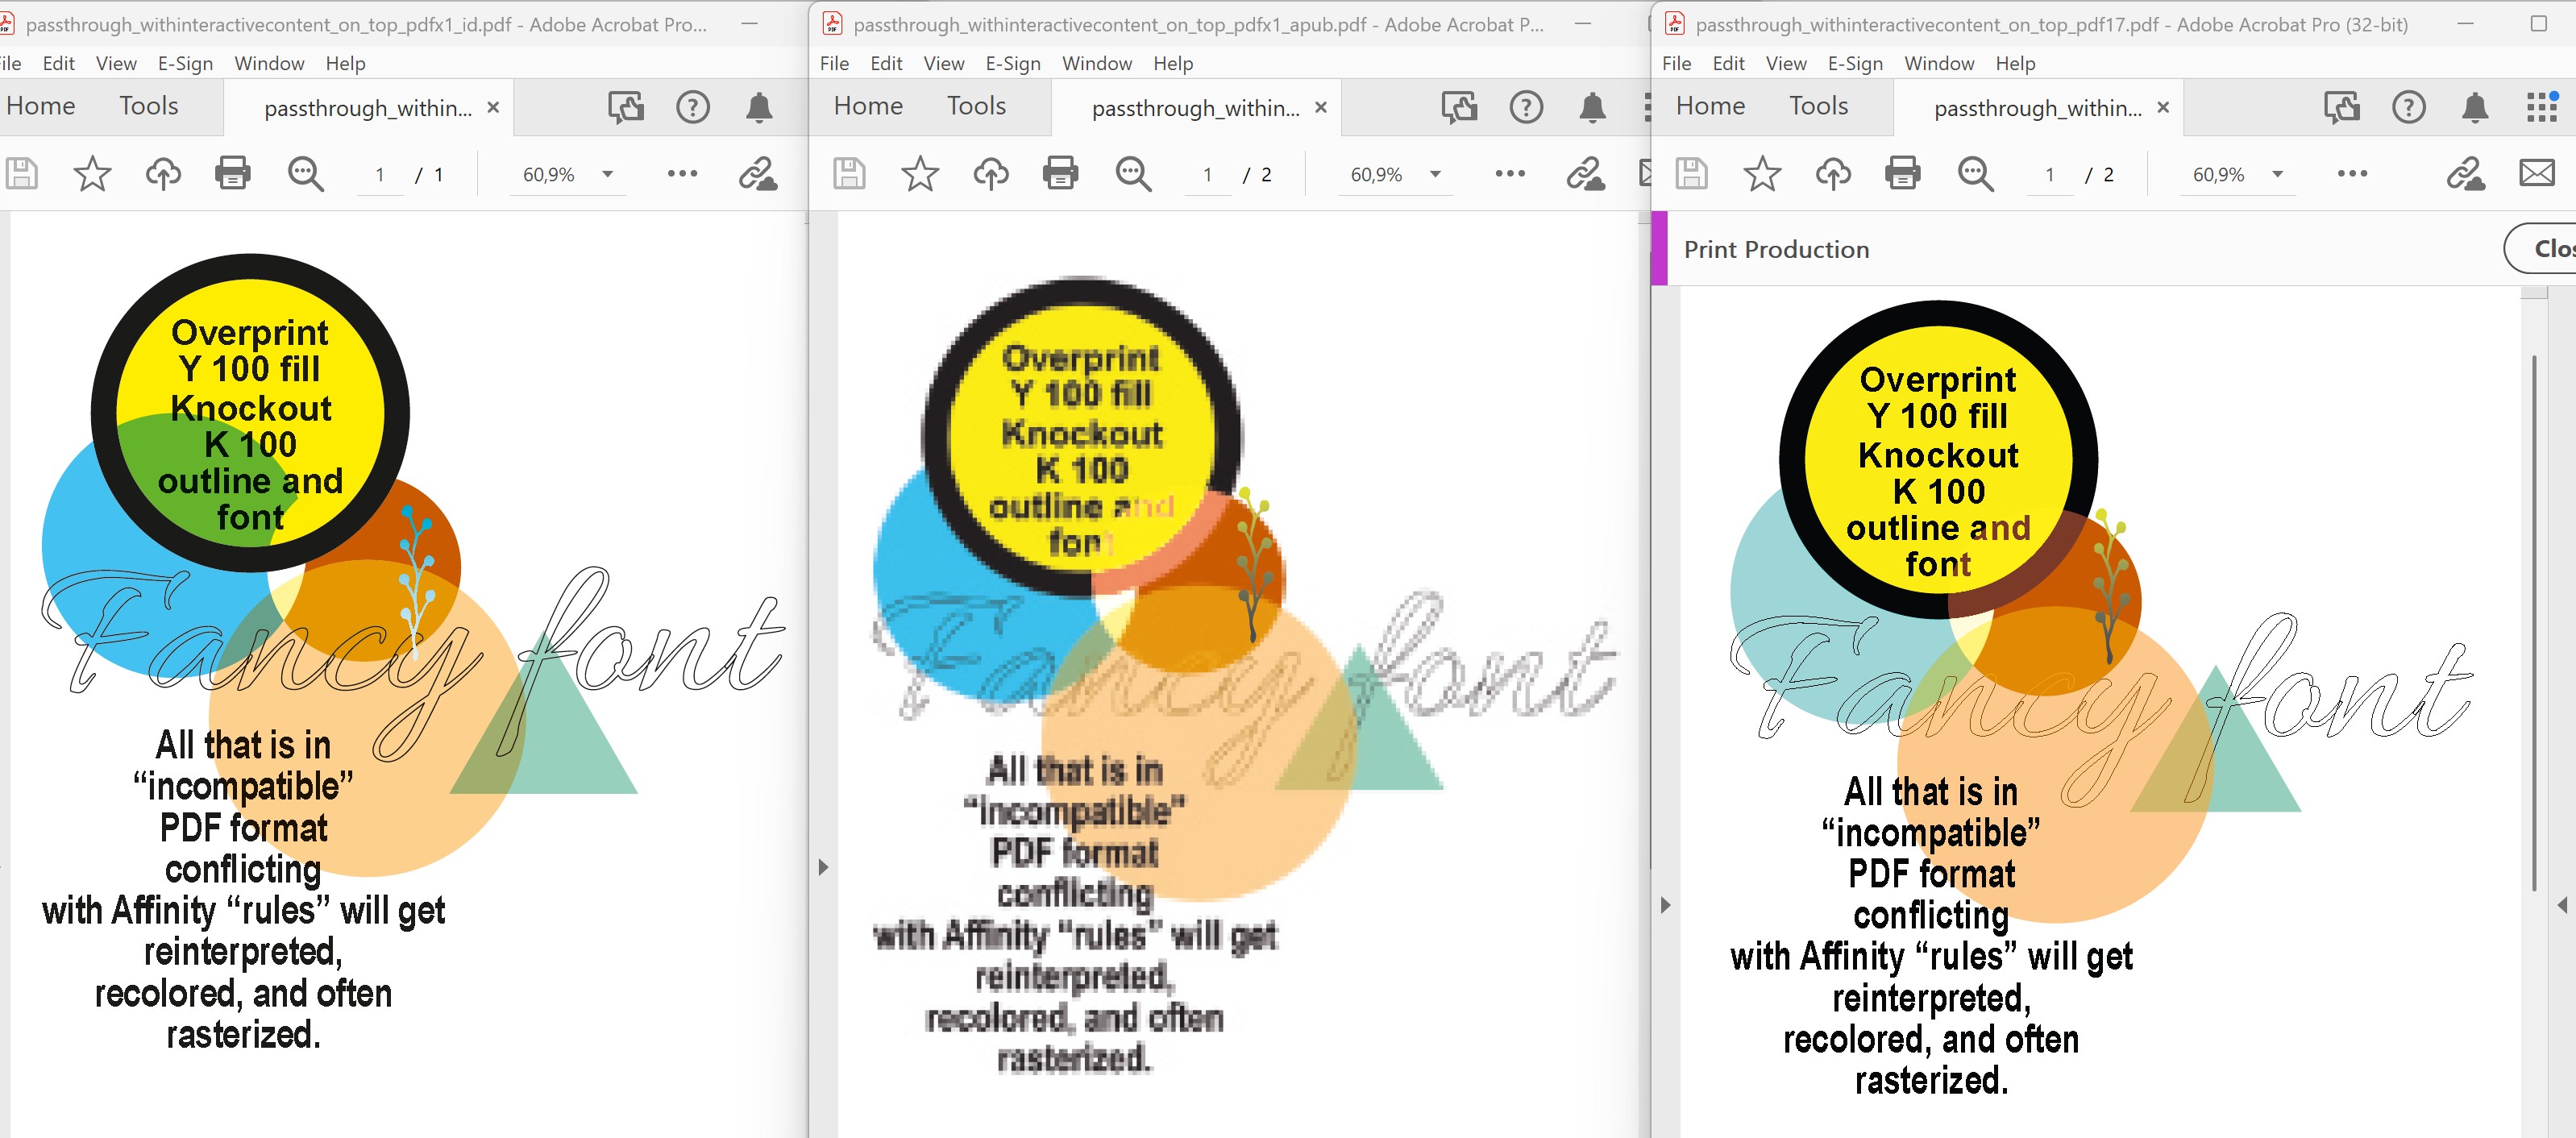
Task: Open zoom level dropdown in left window
Action: pyautogui.click(x=607, y=174)
